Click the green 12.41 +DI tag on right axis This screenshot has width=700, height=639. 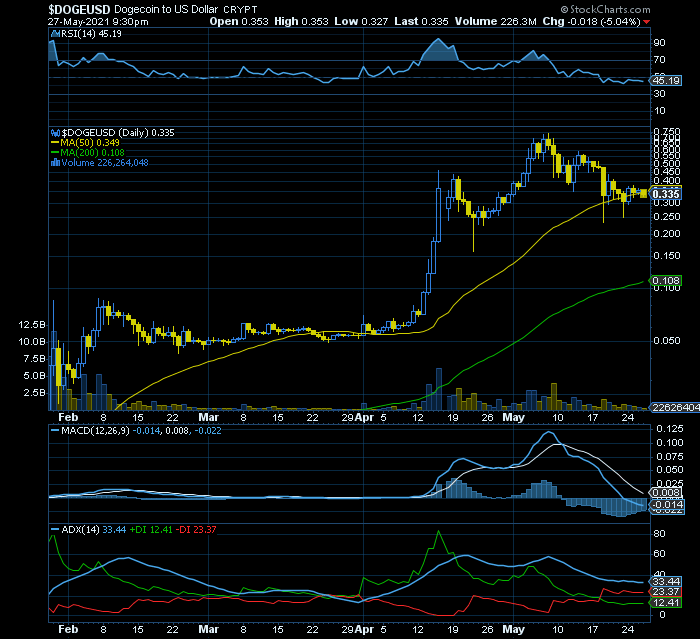666,602
